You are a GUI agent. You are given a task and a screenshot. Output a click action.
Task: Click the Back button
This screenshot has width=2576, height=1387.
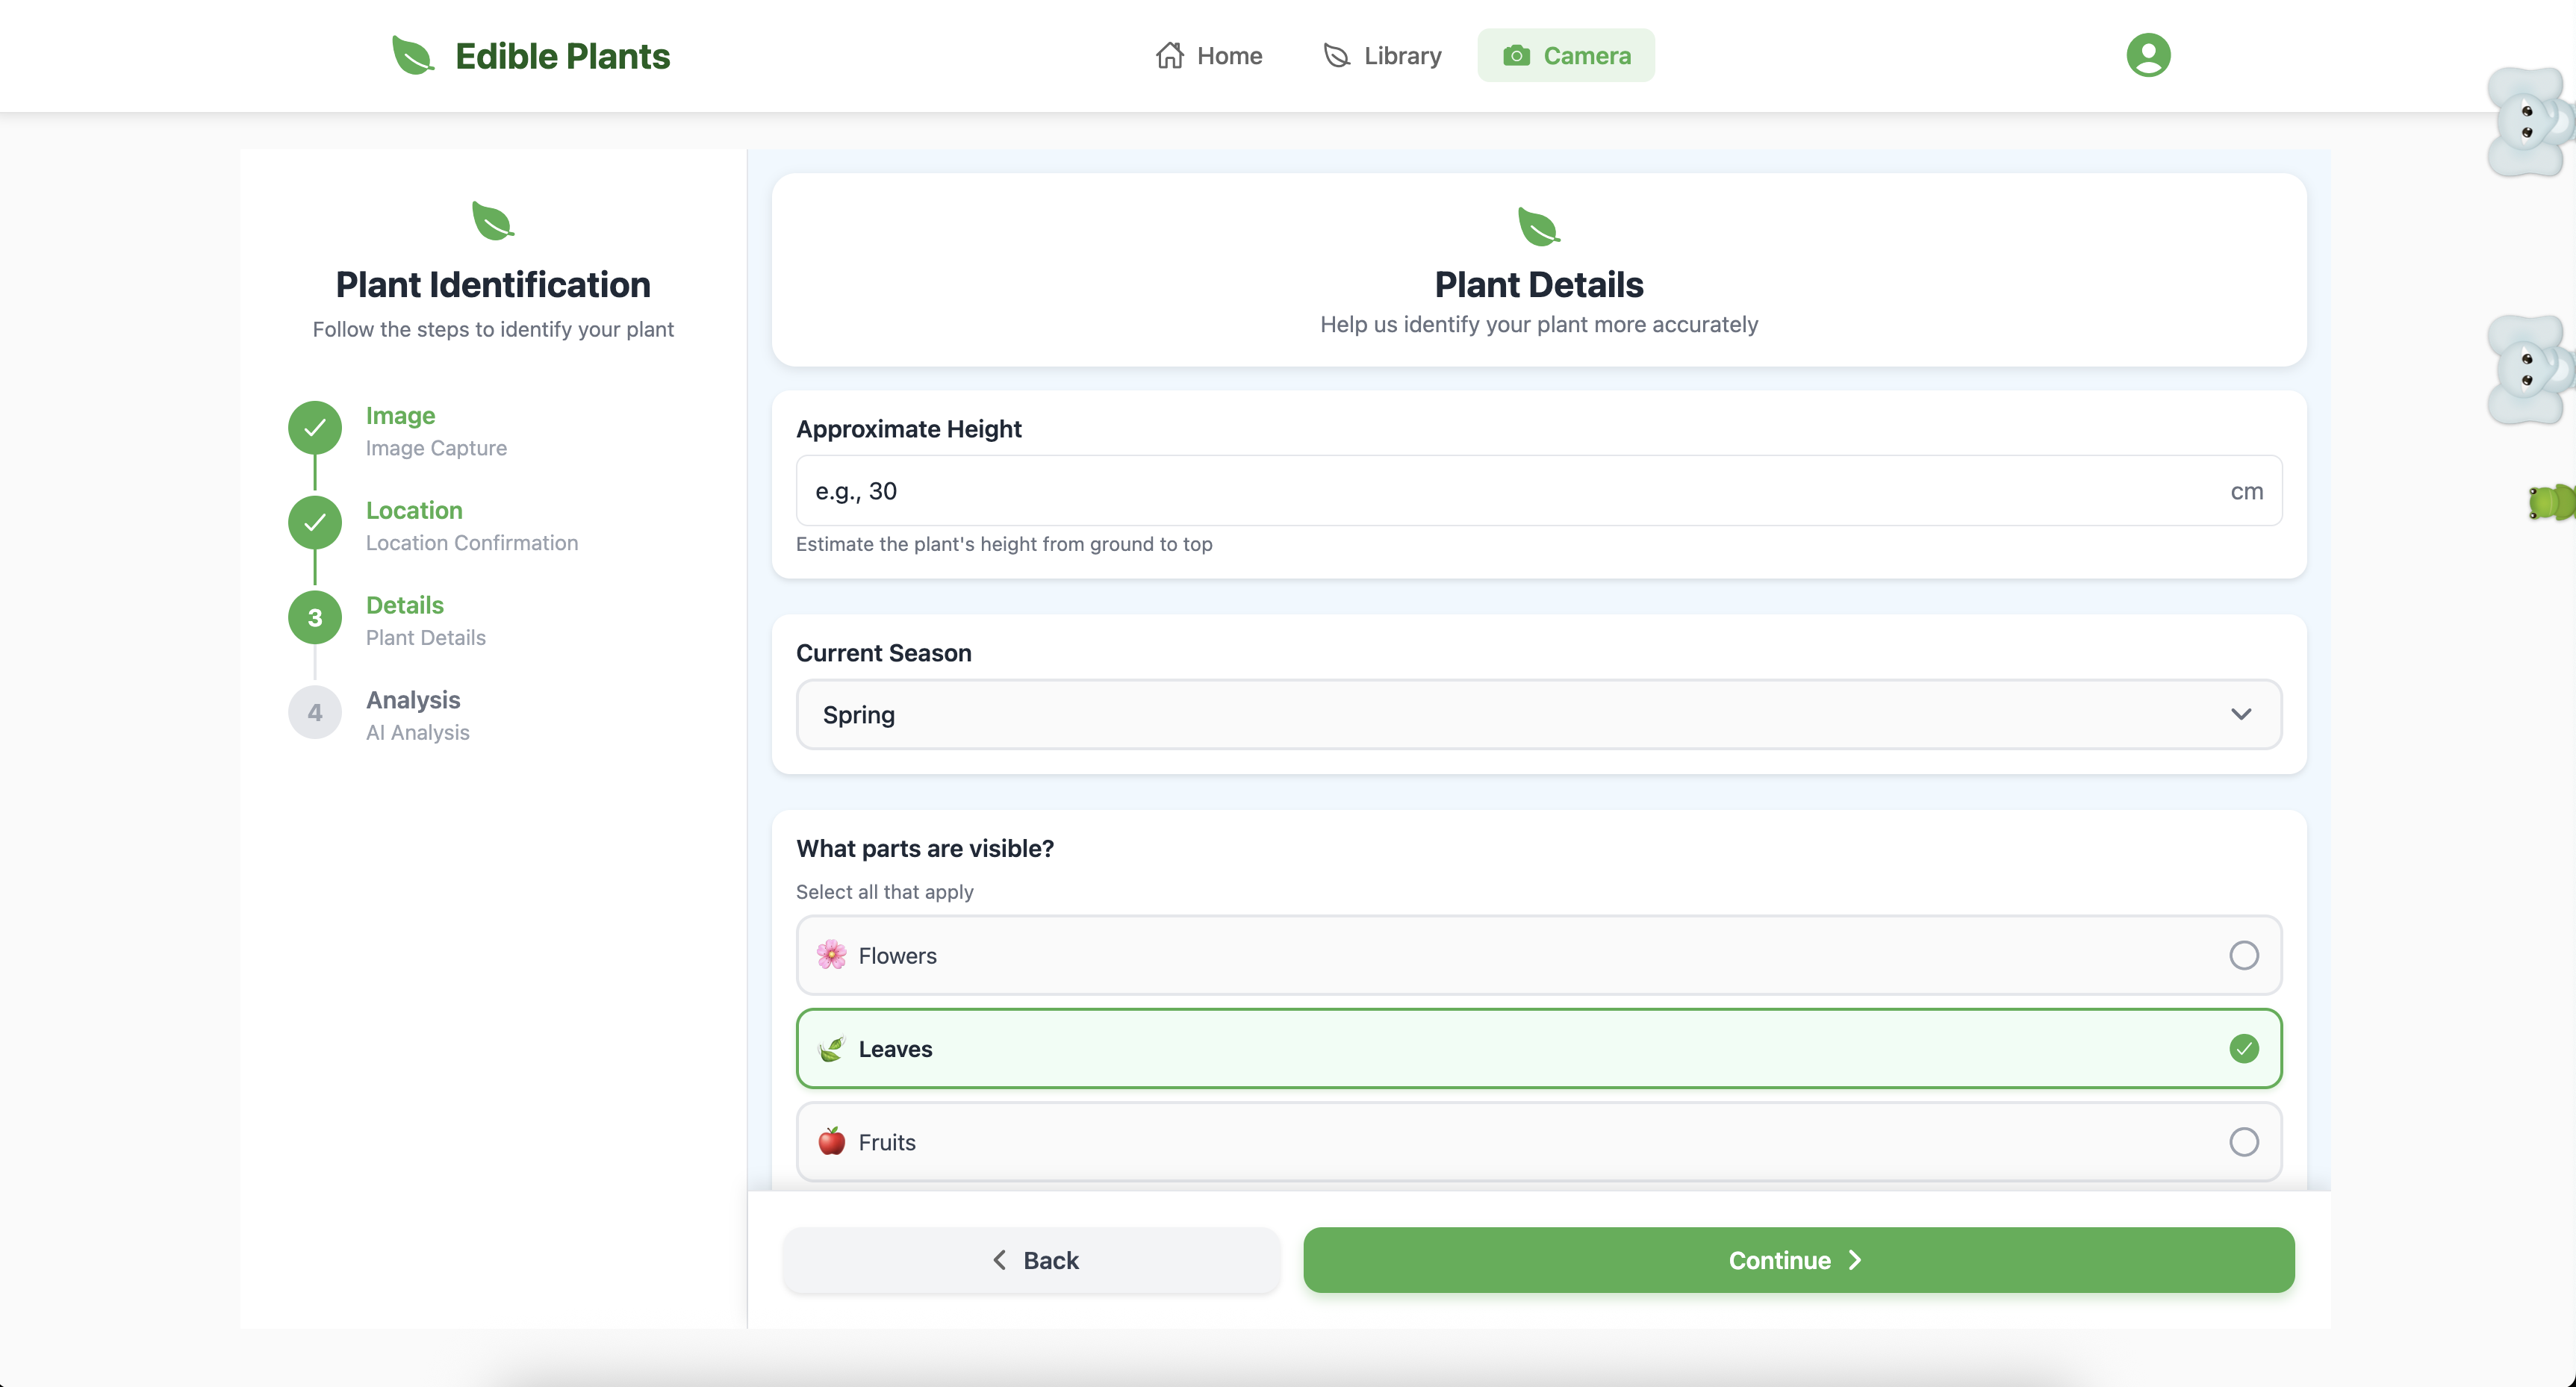[1031, 1260]
